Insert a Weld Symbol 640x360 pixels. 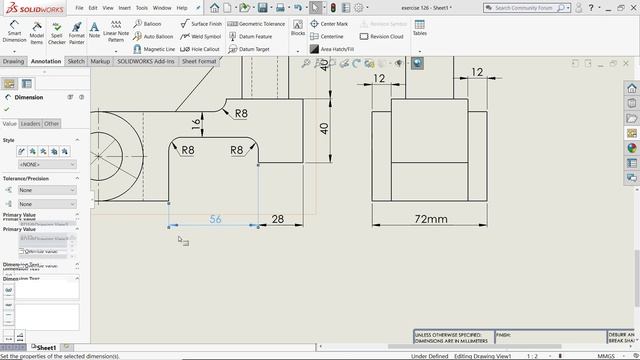point(201,36)
